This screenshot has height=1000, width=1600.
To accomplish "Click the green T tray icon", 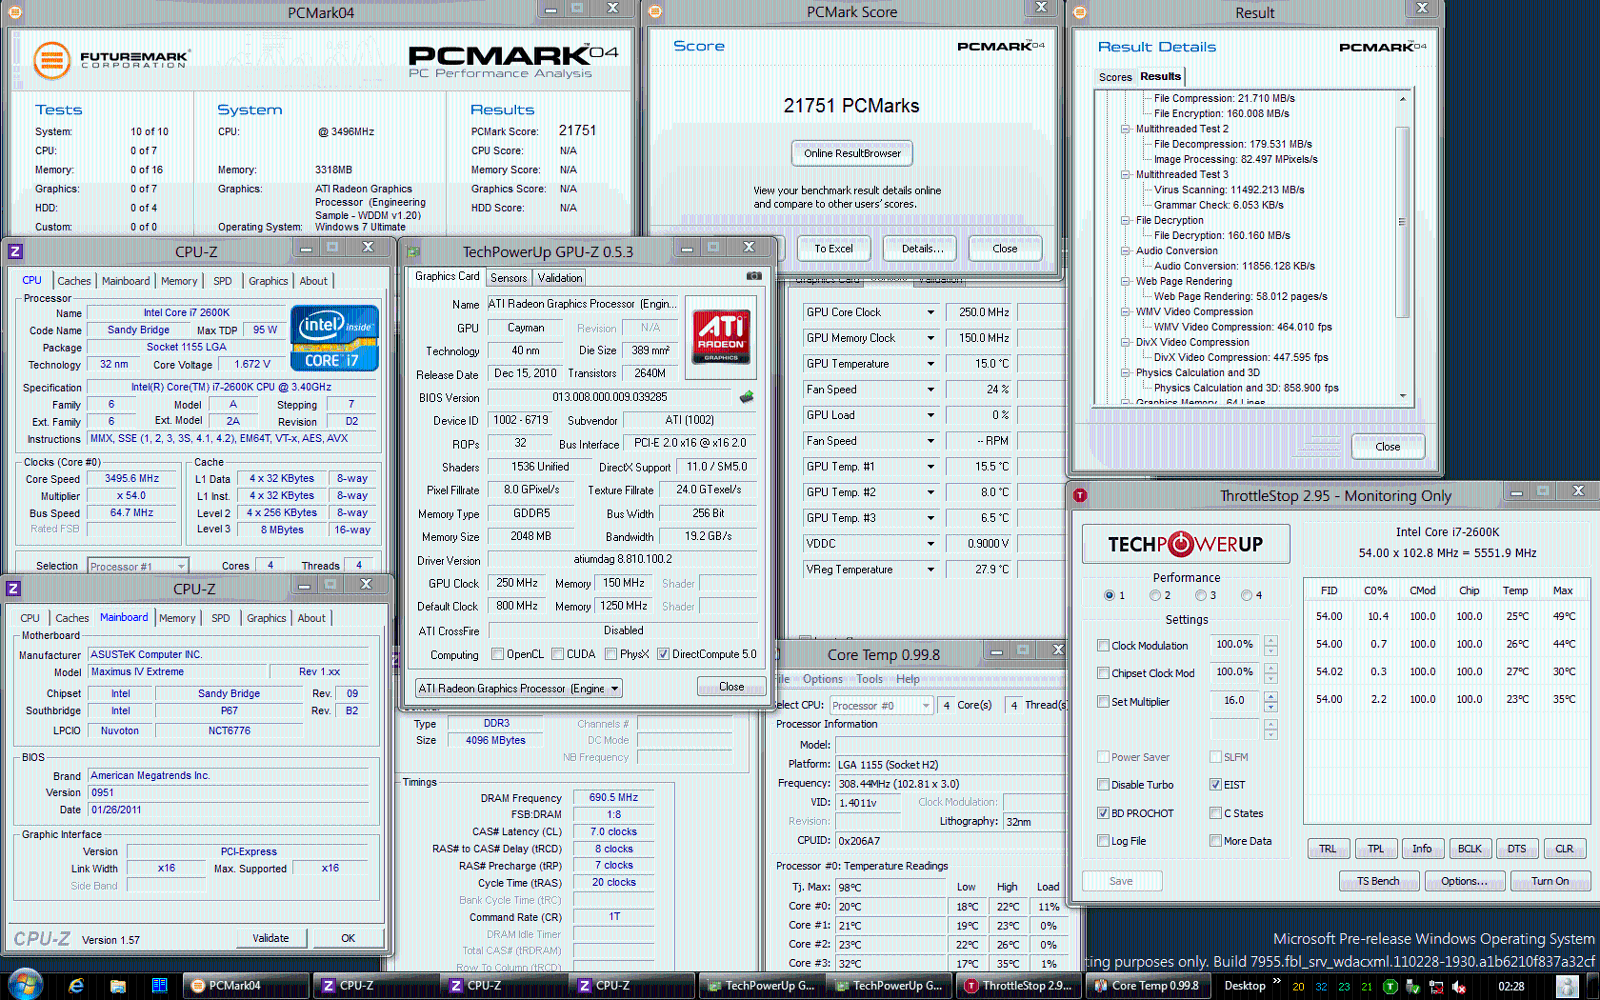I will point(1390,987).
